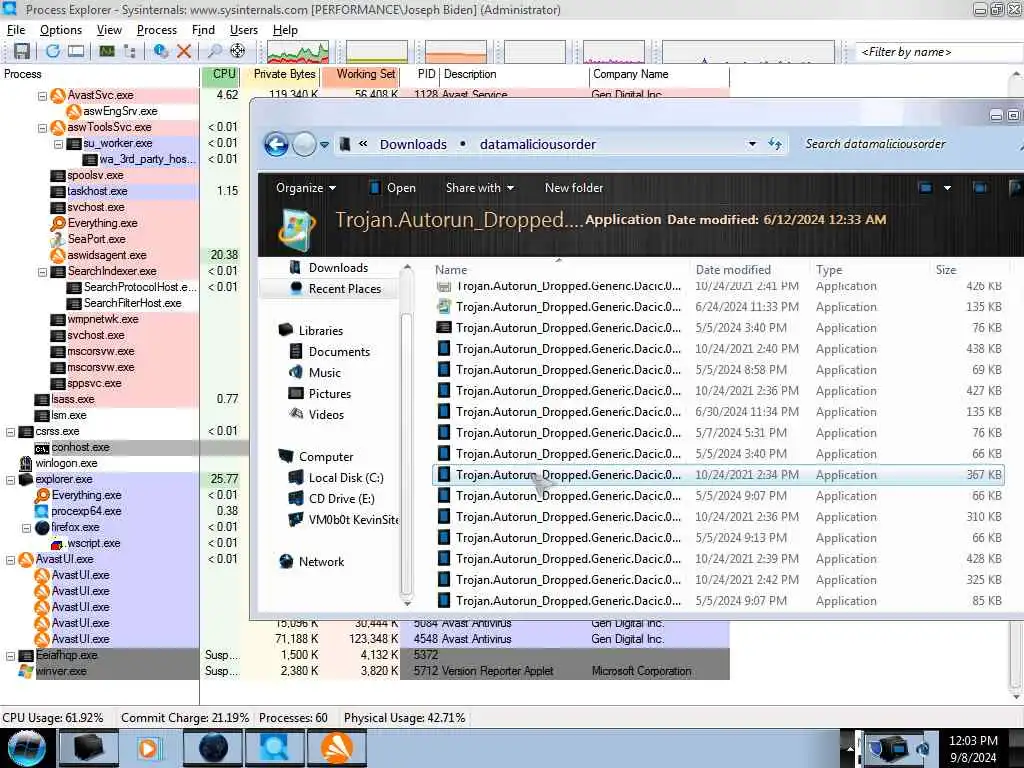Click the Find handle binoculars icon
This screenshot has height=768, width=1024.
click(214, 51)
